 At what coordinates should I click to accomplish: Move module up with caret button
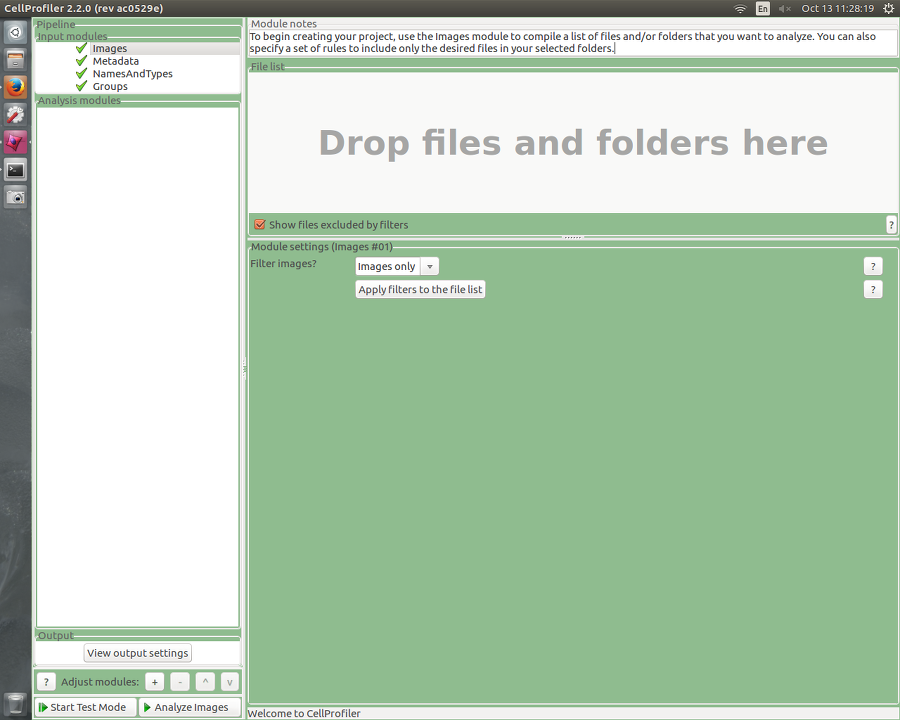(x=205, y=682)
